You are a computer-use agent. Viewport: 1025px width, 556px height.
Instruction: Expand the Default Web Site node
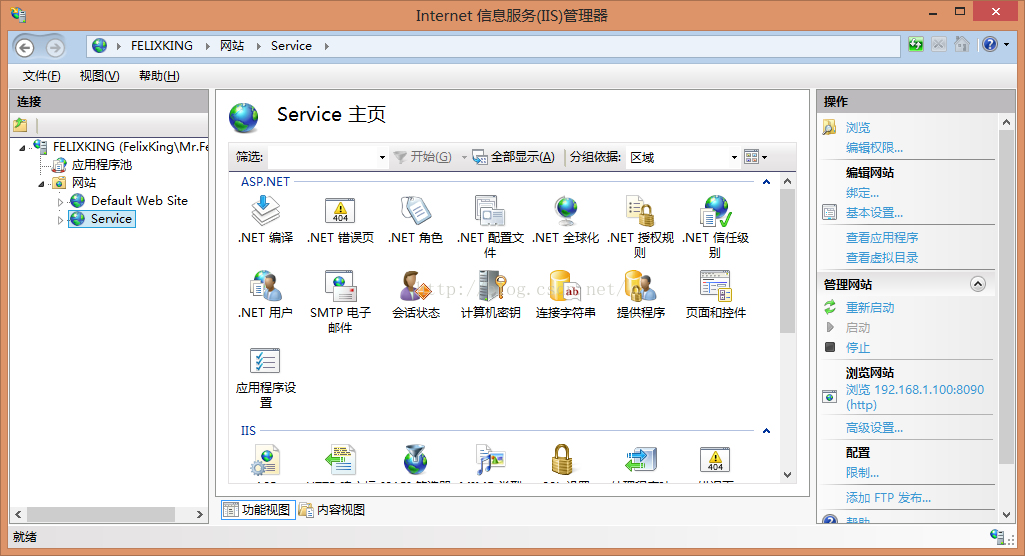(60, 202)
